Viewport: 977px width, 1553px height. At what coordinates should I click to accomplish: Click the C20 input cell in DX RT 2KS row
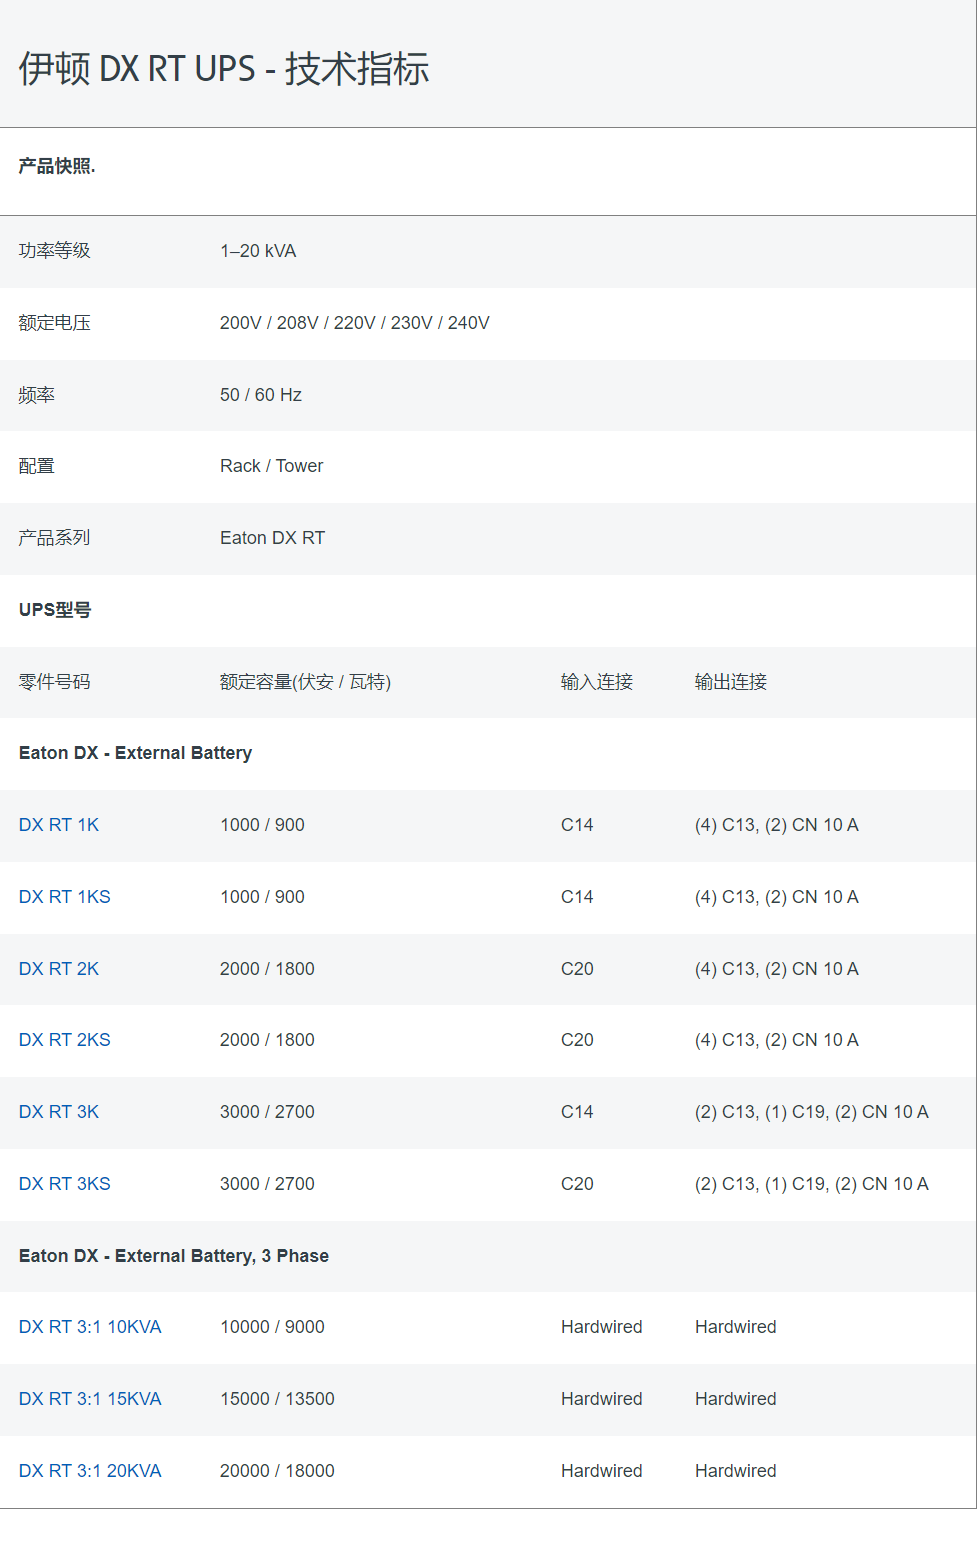[578, 1040]
